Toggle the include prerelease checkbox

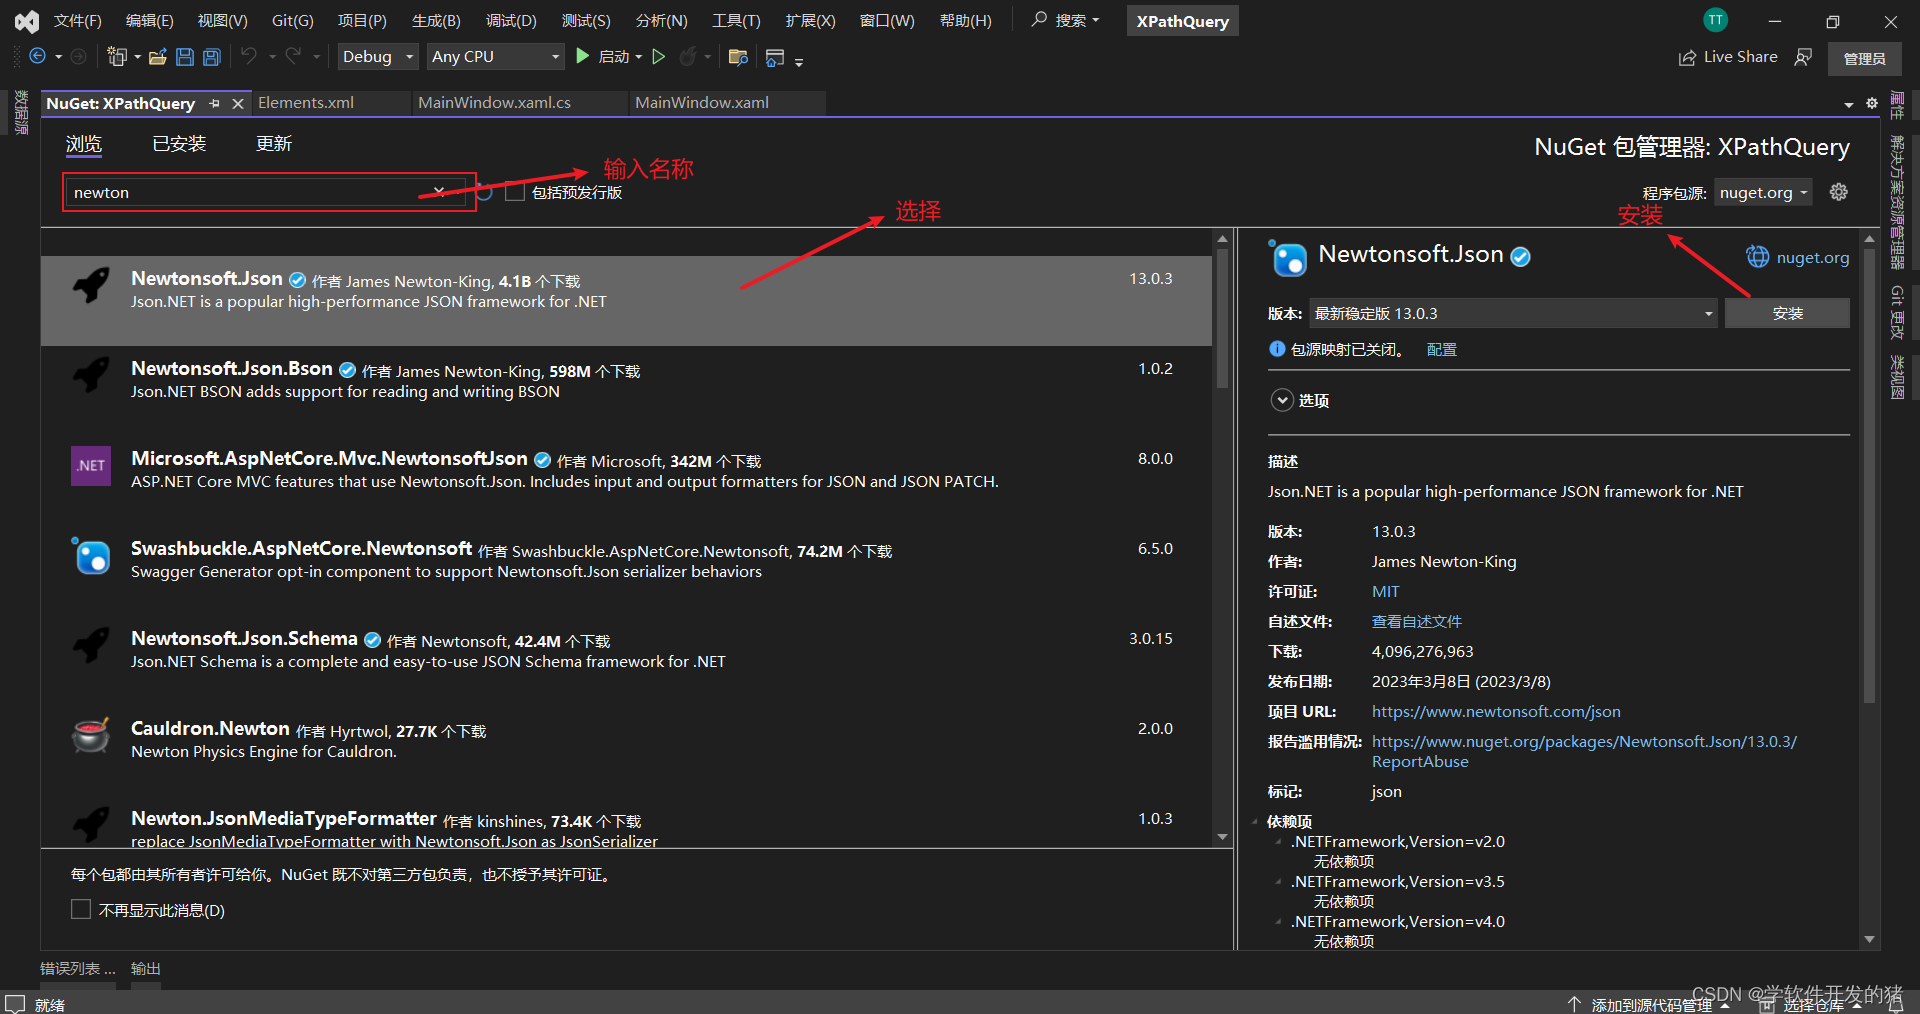point(515,192)
